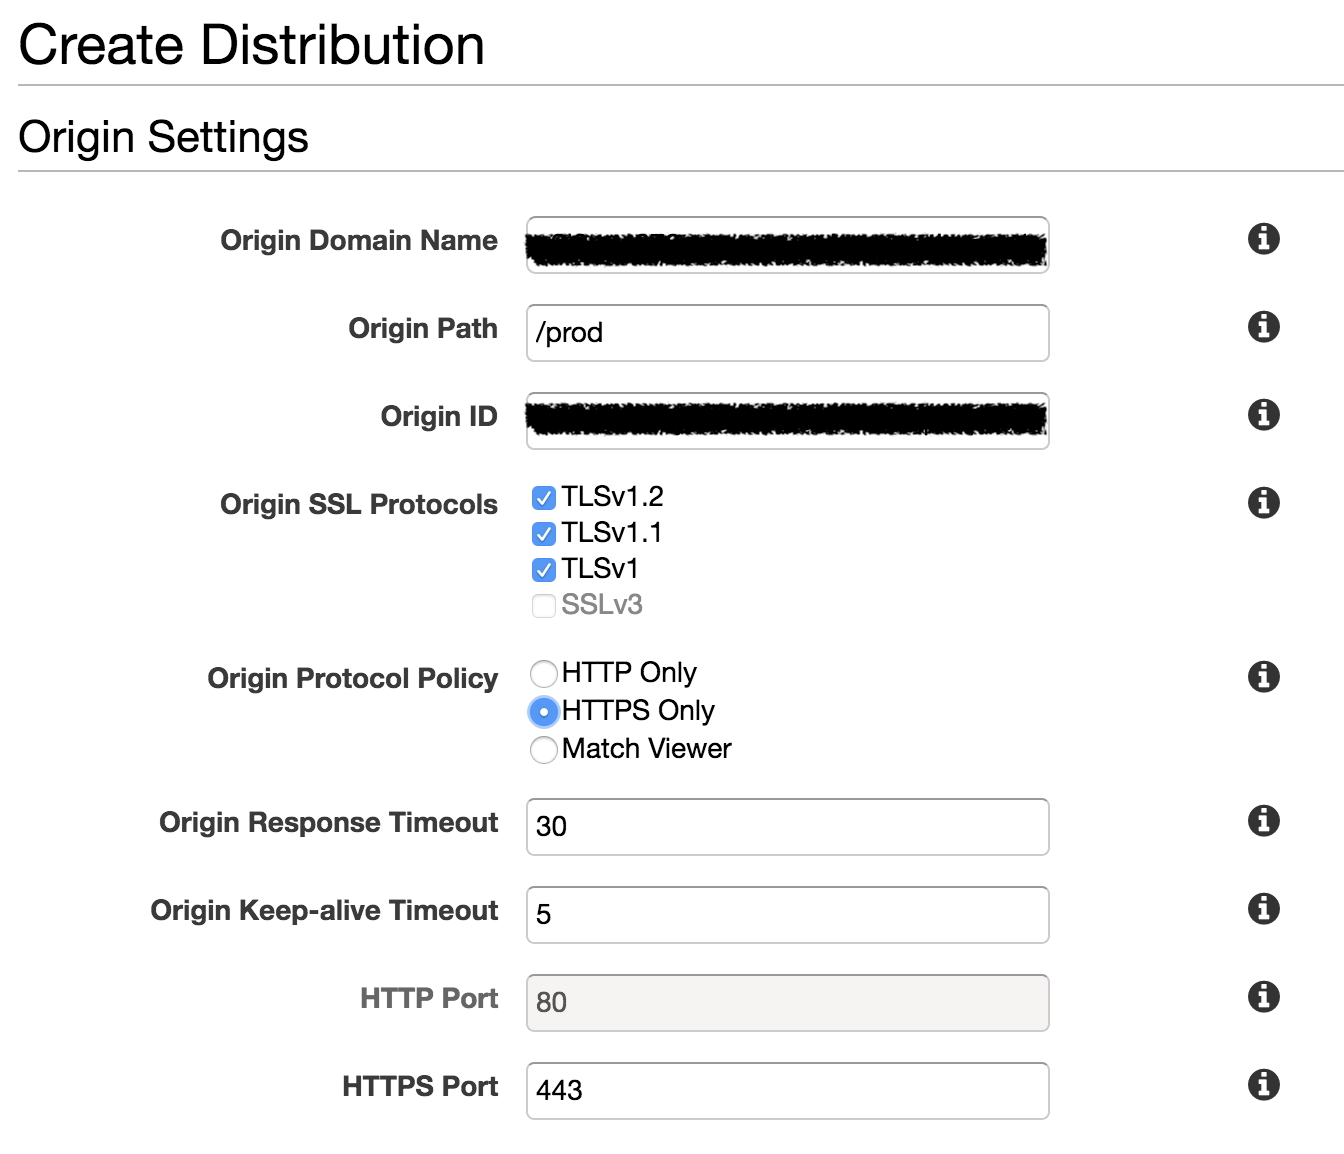Disable the TLSv1 protocol checkbox
Viewport: 1344px width, 1154px height.
tap(544, 570)
